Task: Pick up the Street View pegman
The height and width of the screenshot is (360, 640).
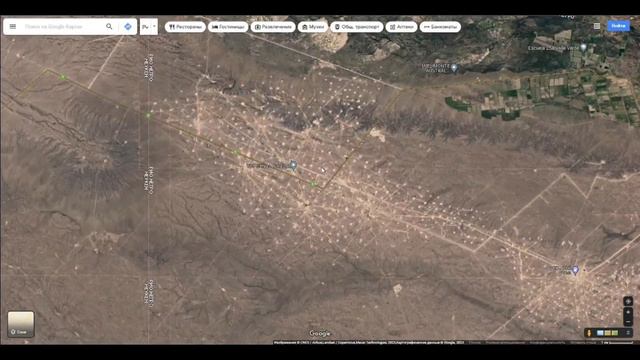Action: (589, 333)
